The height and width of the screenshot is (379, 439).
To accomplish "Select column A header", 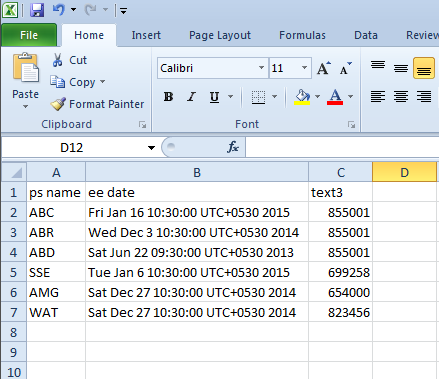I will click(x=56, y=172).
